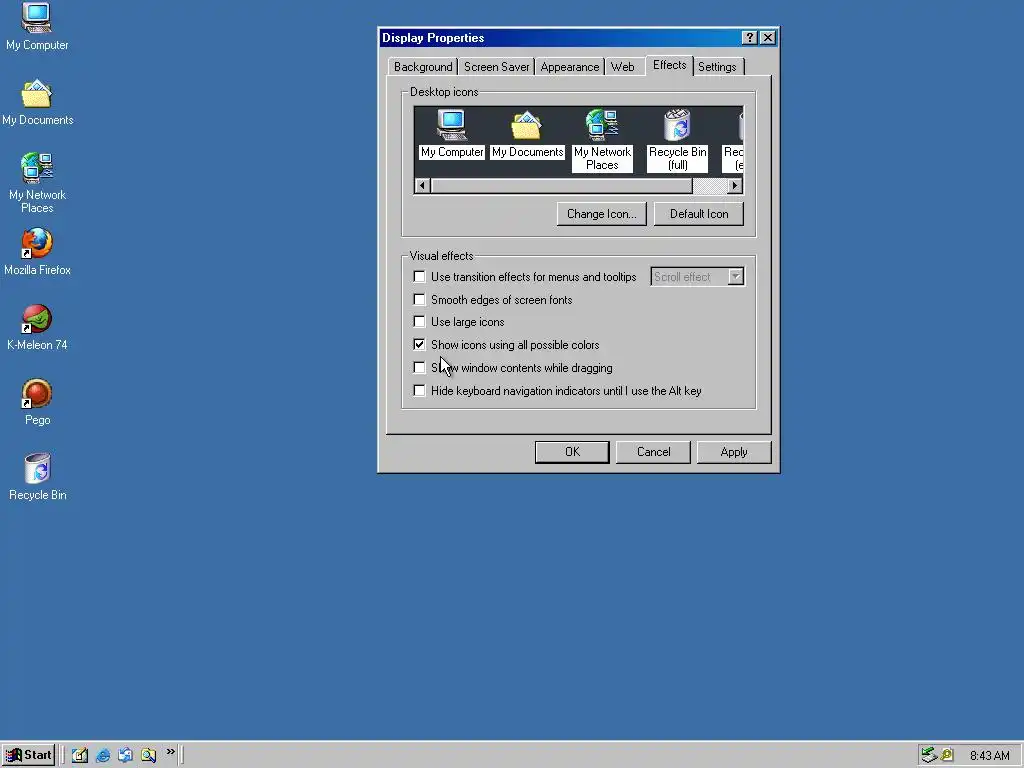Click Cancel in Display Properties

(653, 452)
